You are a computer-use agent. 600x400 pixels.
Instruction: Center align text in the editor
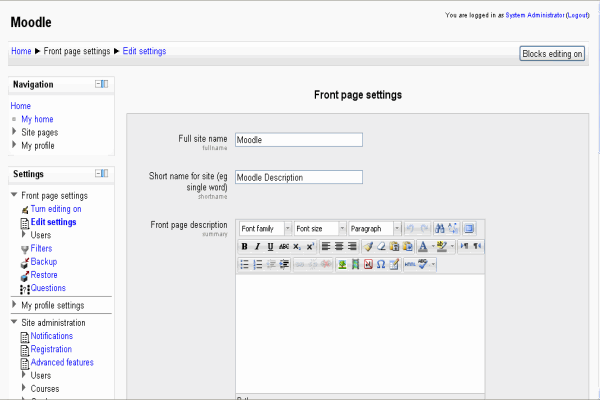click(x=339, y=246)
